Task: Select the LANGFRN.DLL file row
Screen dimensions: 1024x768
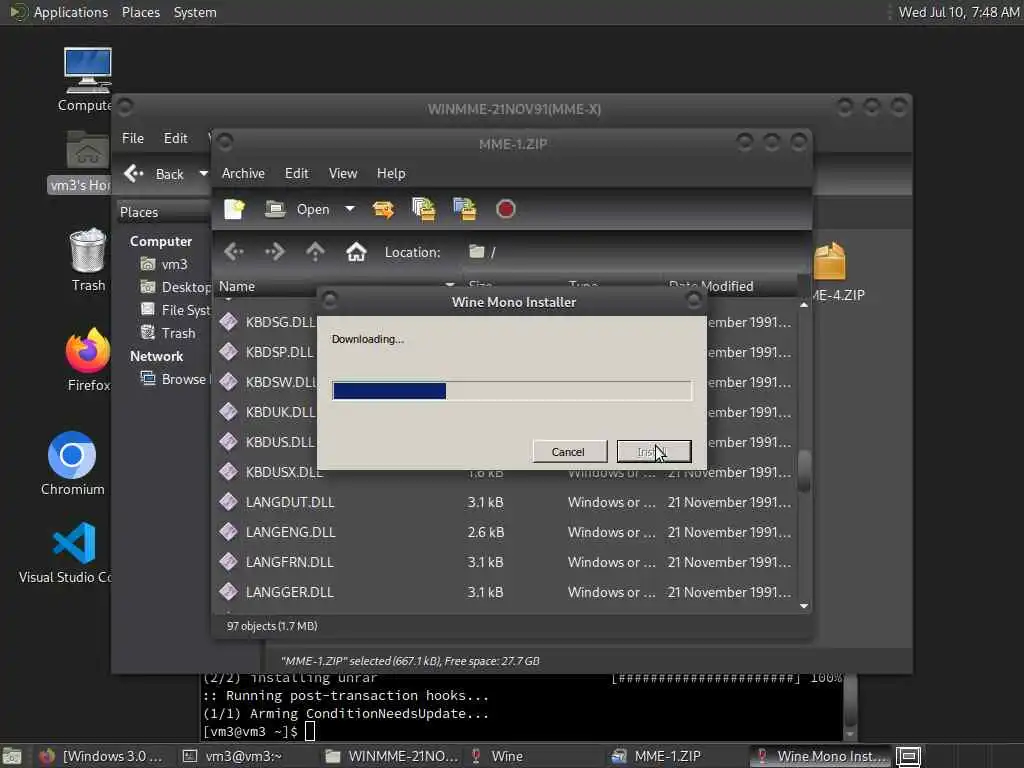Action: [x=505, y=562]
